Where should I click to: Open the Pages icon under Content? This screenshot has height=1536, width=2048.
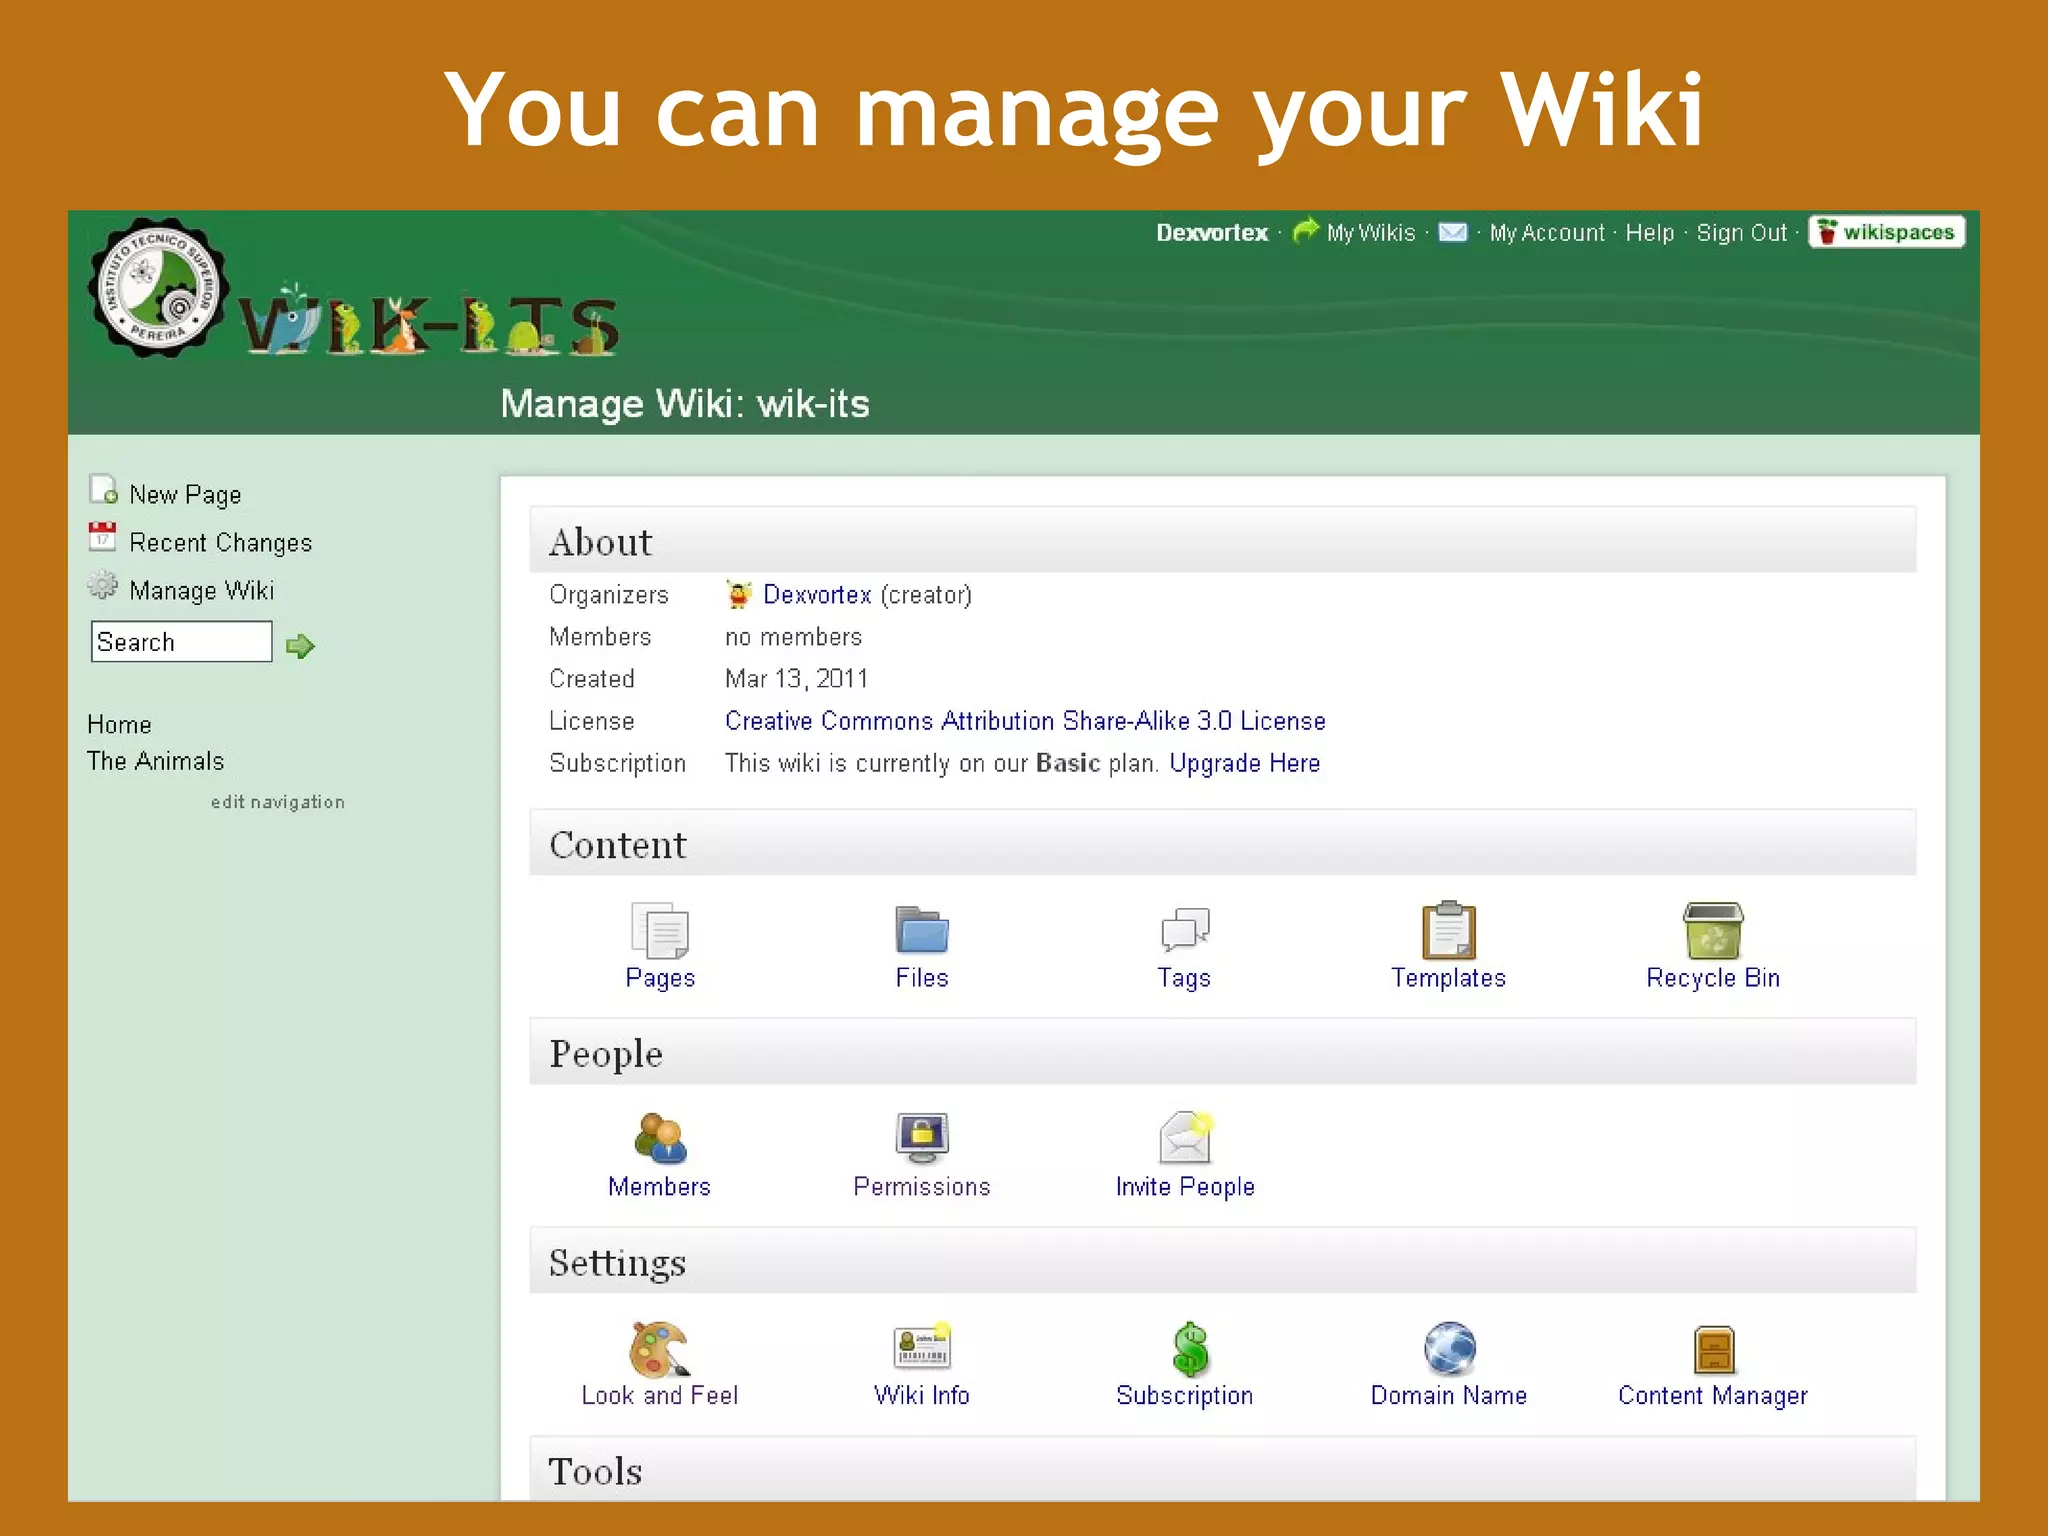pos(660,930)
